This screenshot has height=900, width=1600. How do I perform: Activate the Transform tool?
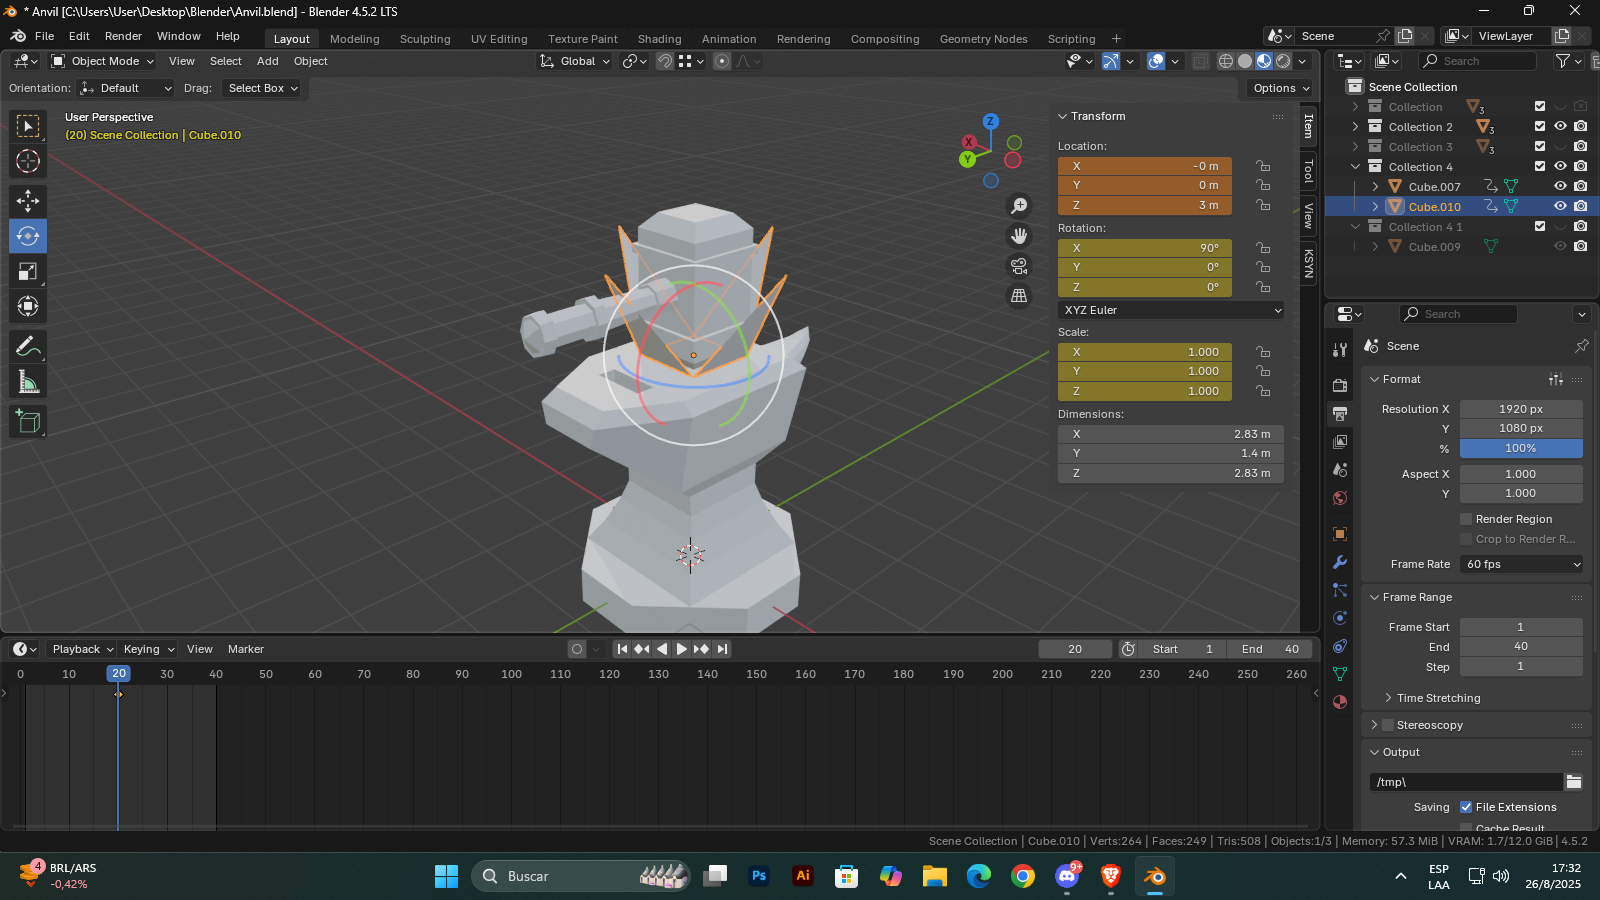click(x=28, y=306)
